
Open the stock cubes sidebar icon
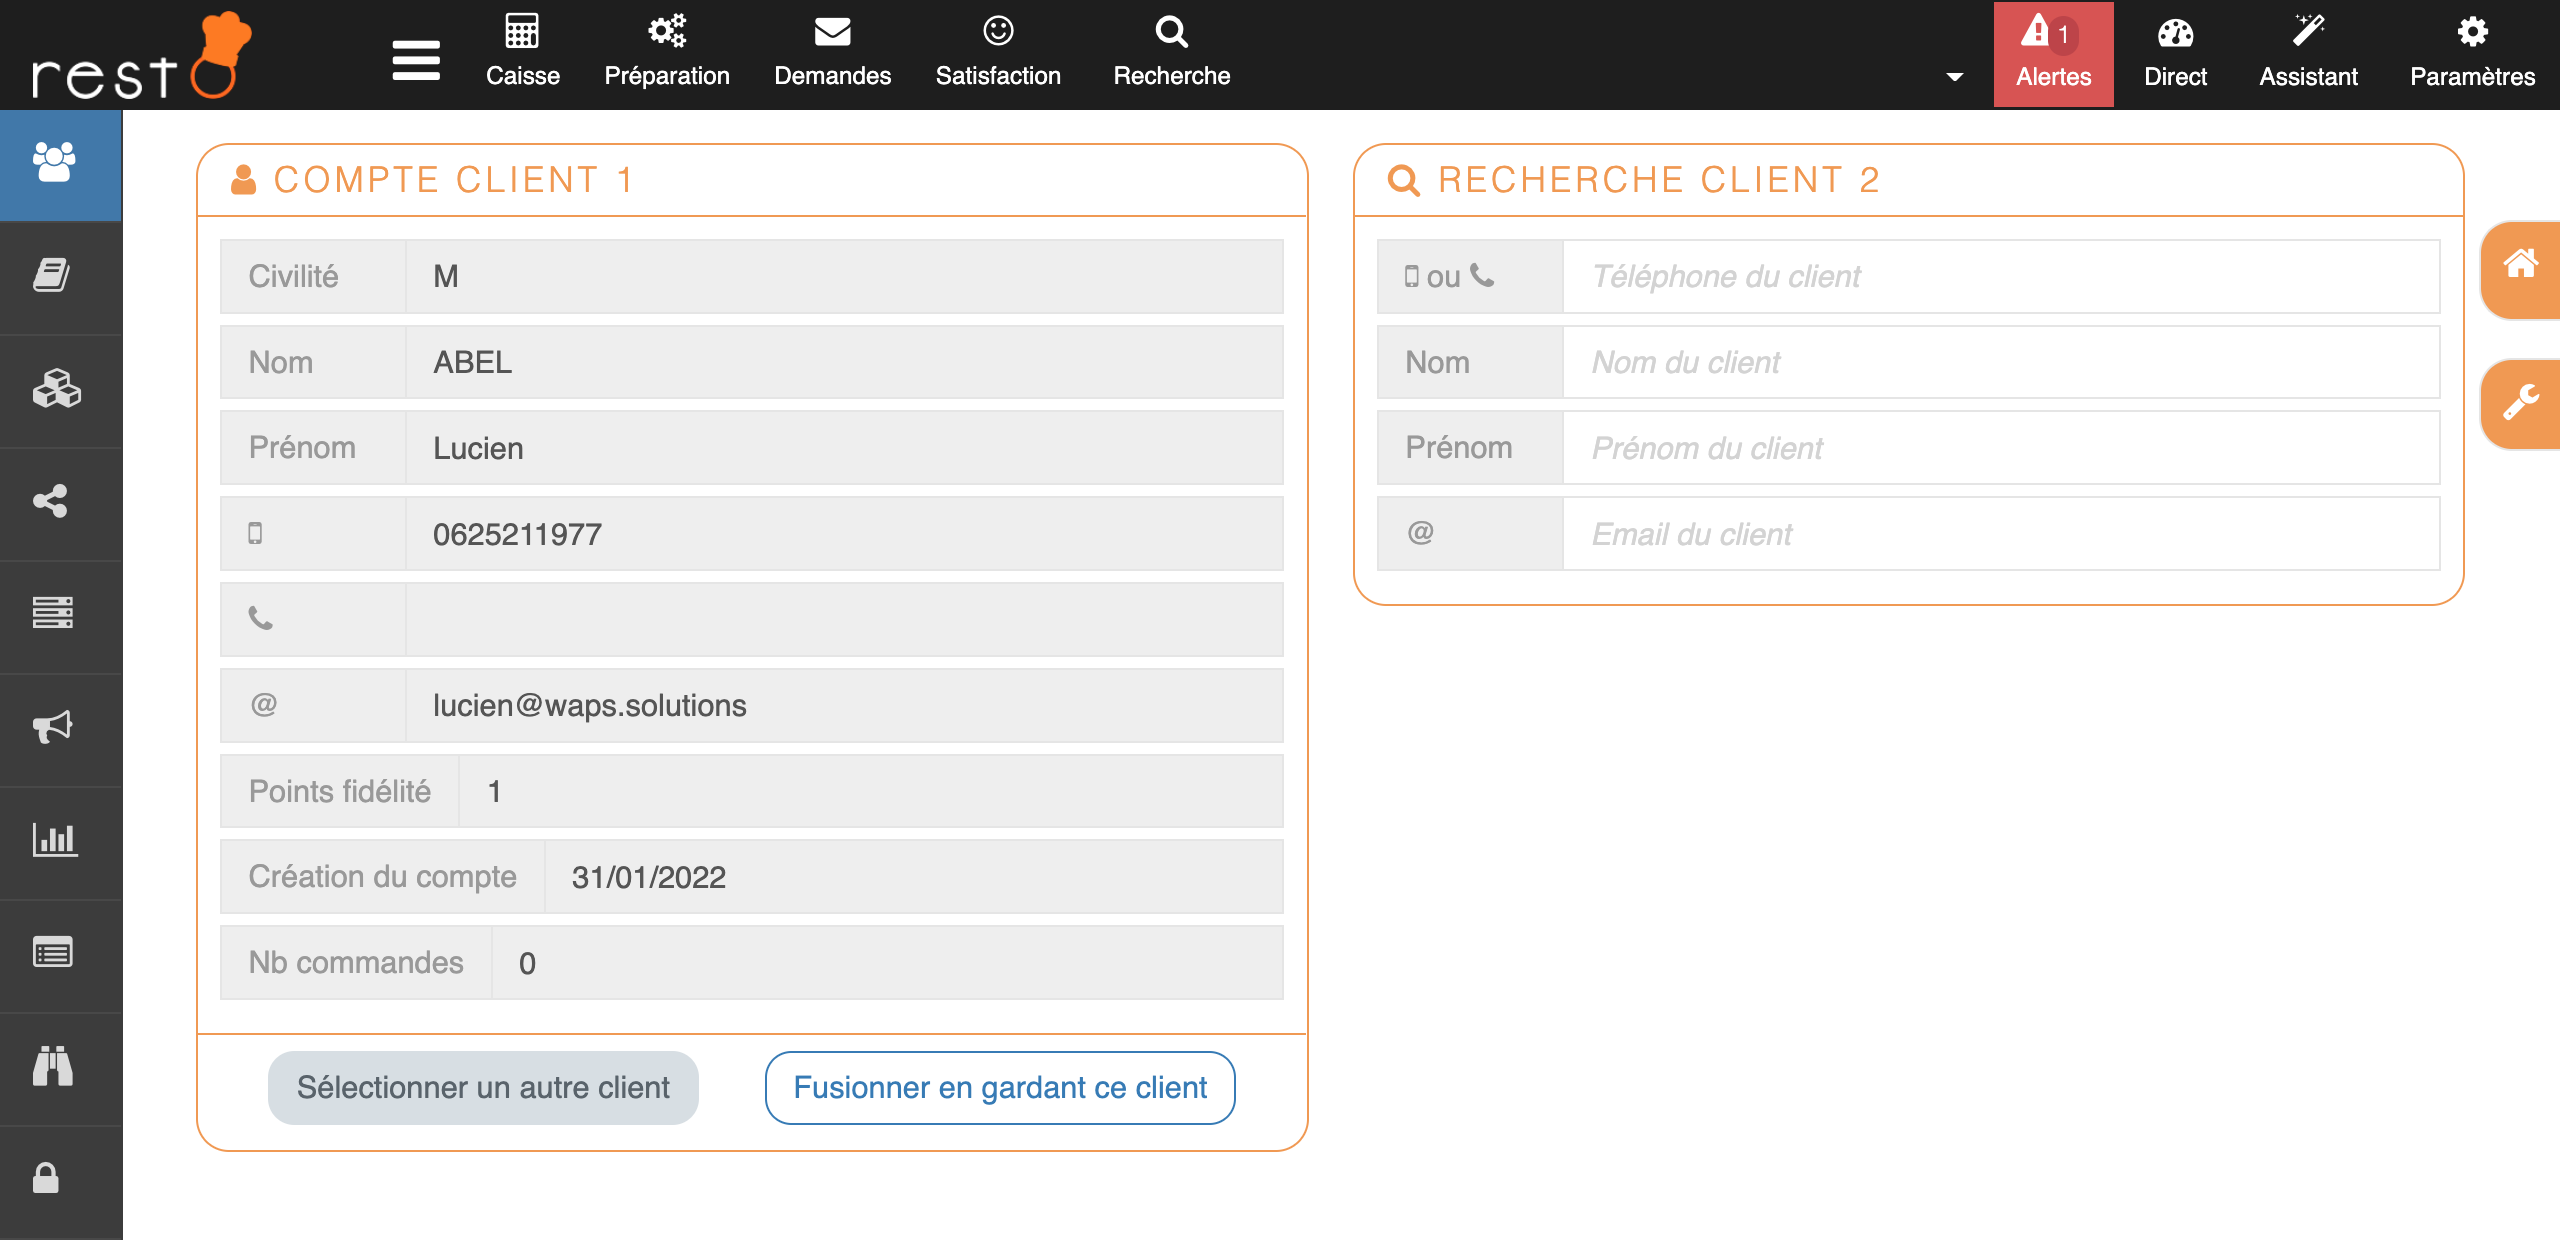point(56,389)
